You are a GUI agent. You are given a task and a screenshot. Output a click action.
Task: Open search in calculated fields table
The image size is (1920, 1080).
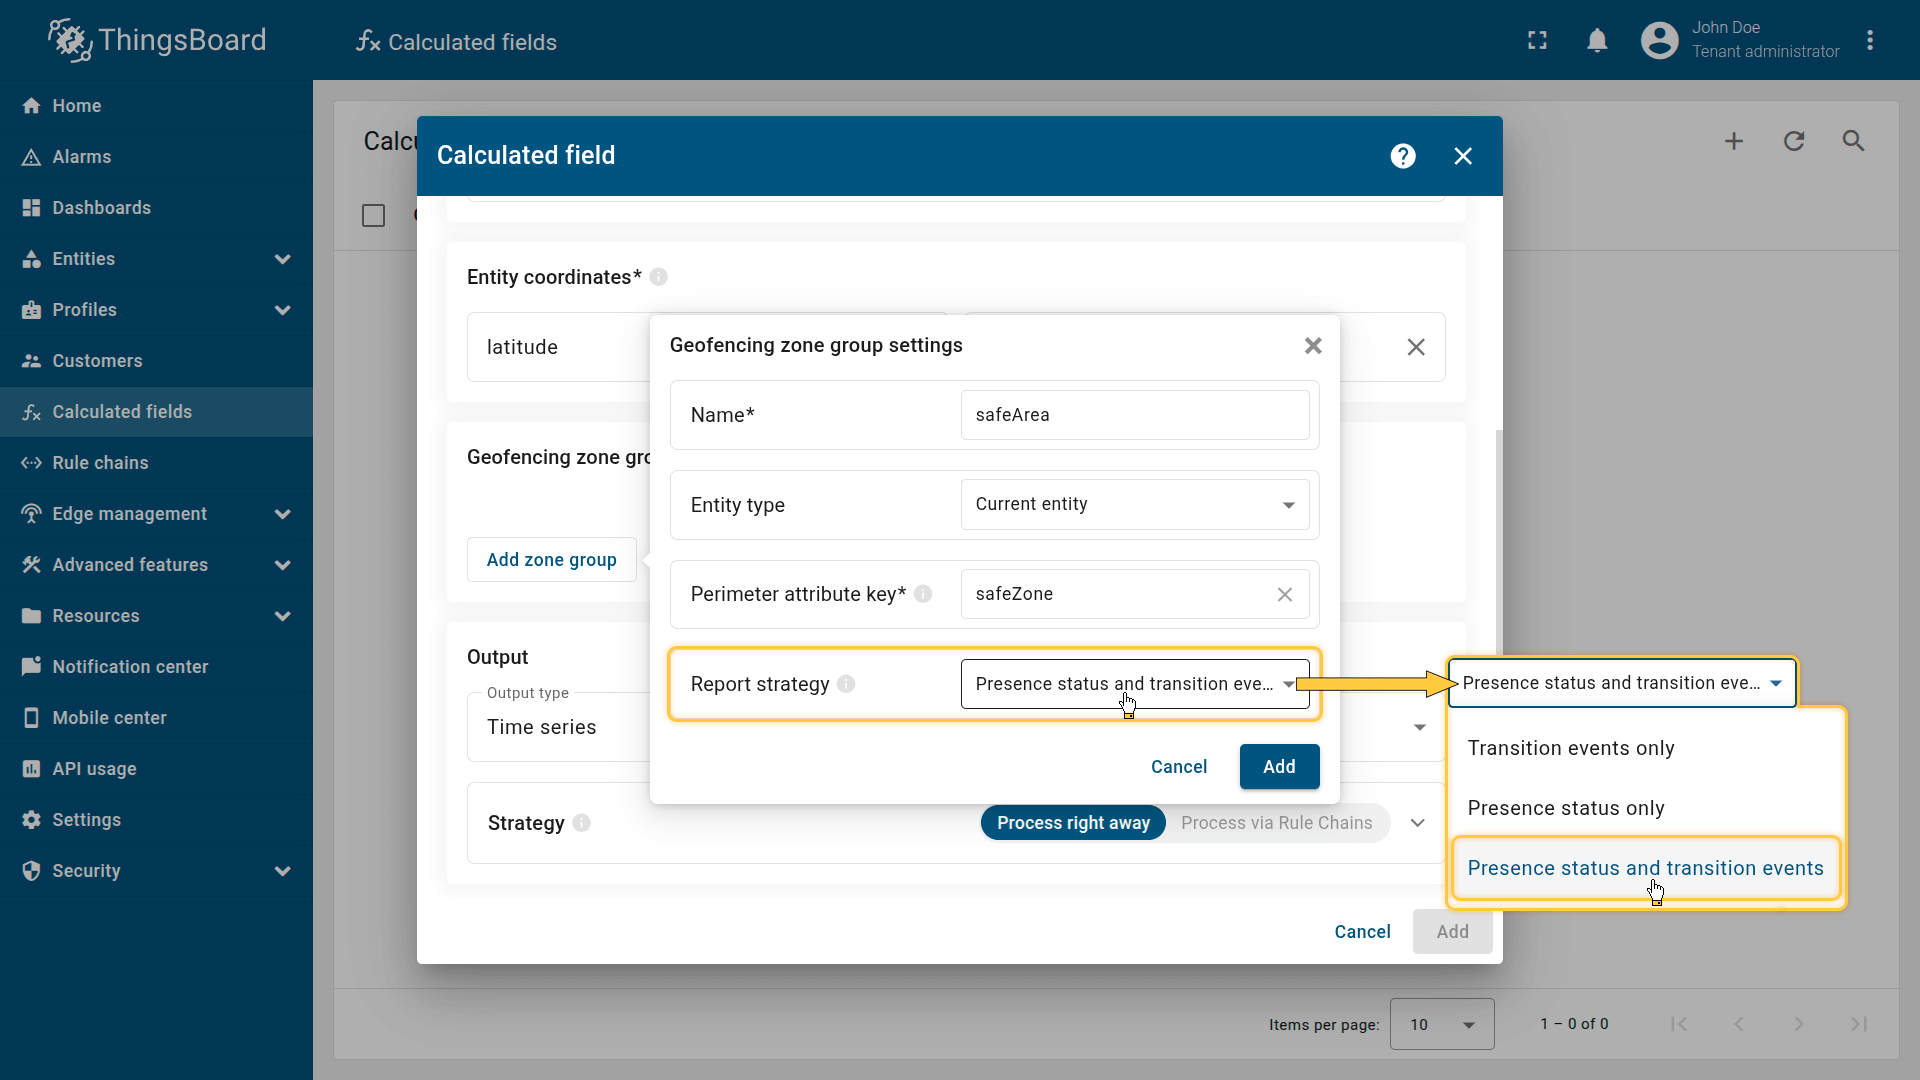pos(1853,141)
